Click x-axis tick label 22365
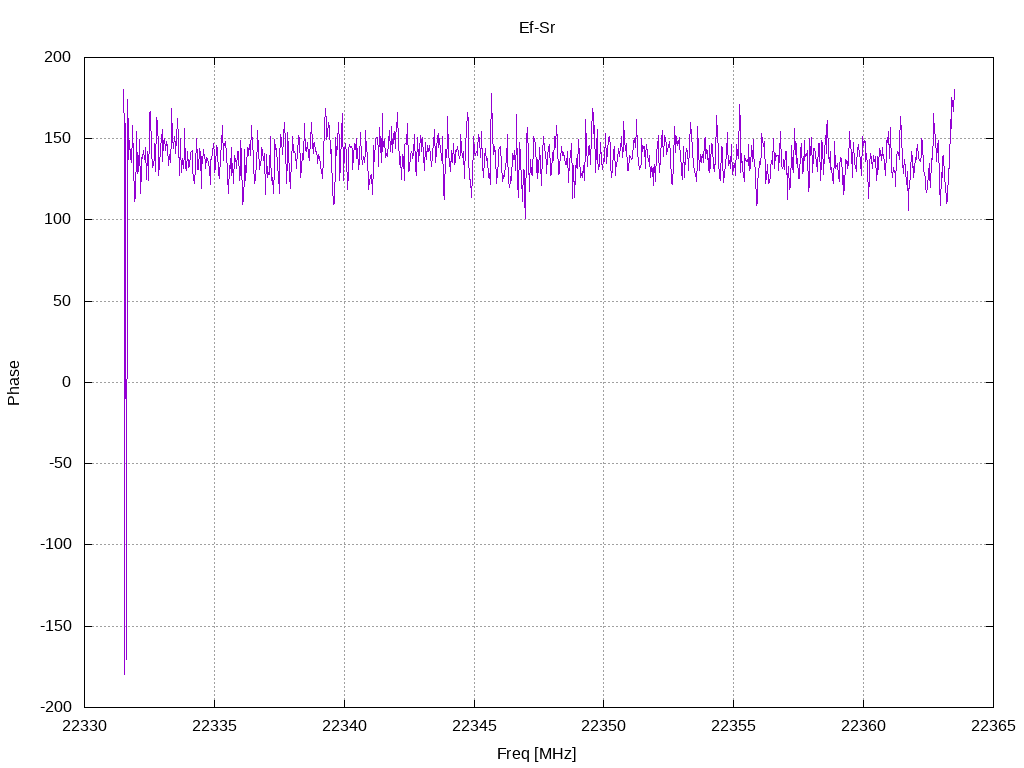Viewport: 1024px width, 768px height. pos(993,726)
